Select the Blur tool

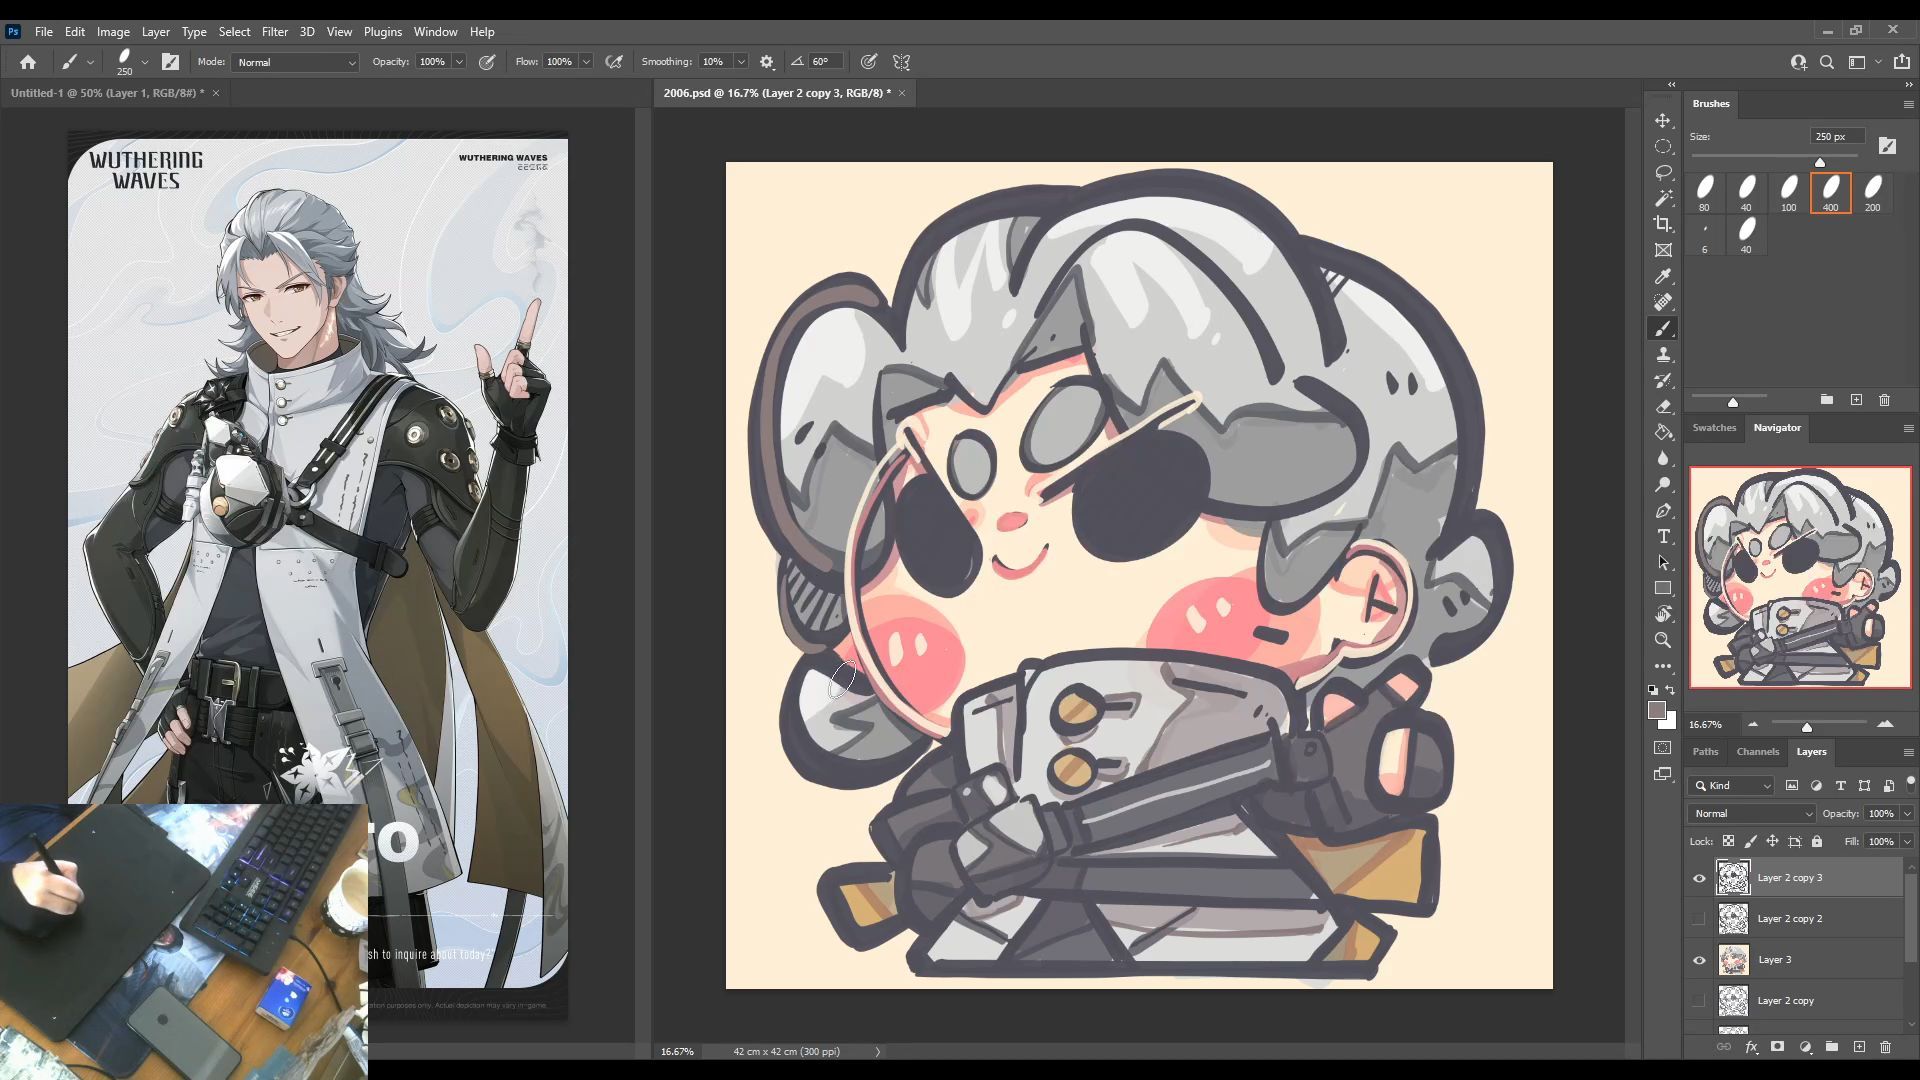(1663, 458)
